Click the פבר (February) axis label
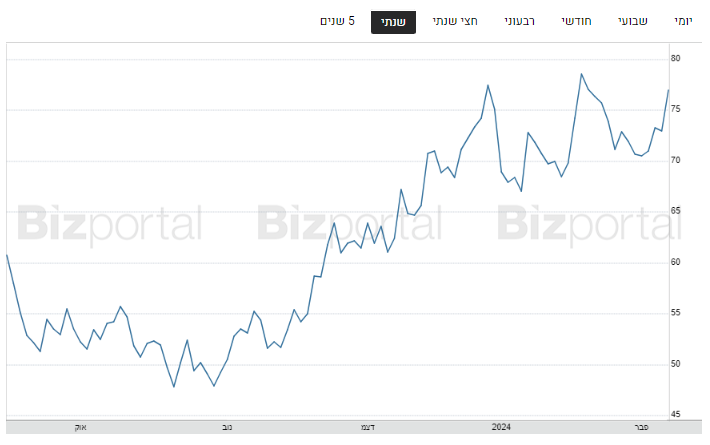The image size is (710, 445). (x=642, y=427)
